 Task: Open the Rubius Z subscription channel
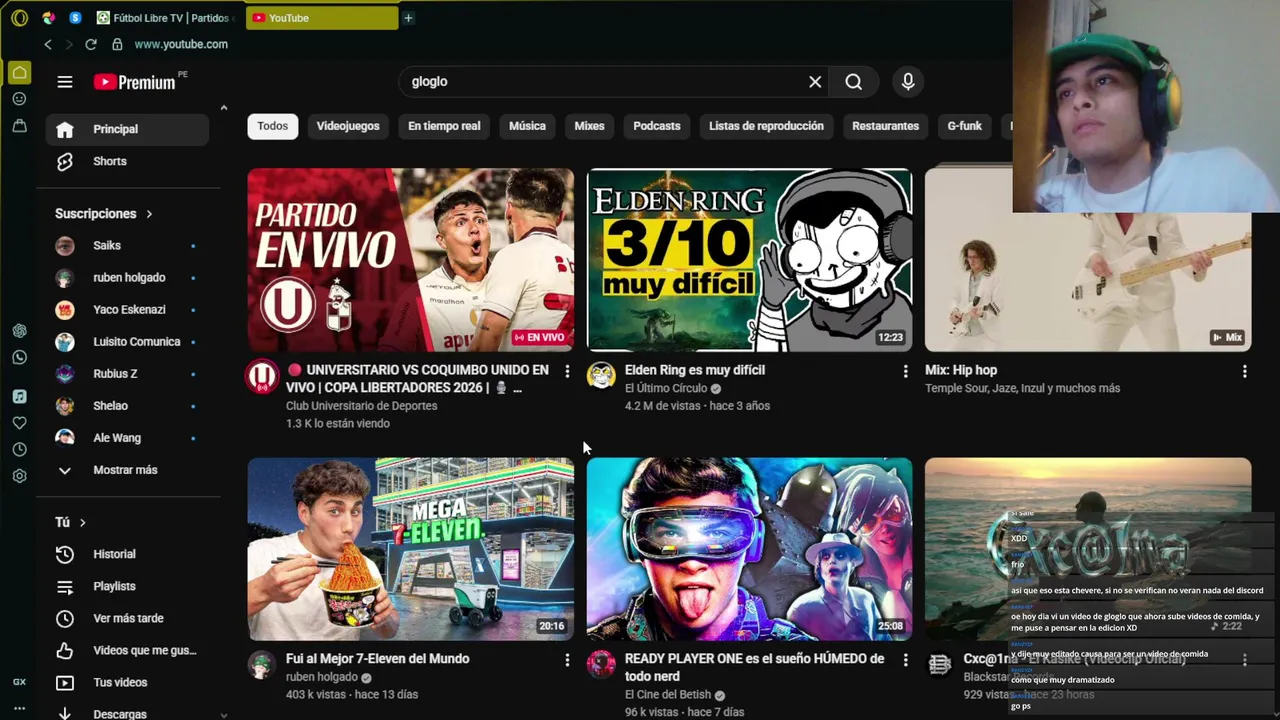coord(127,373)
